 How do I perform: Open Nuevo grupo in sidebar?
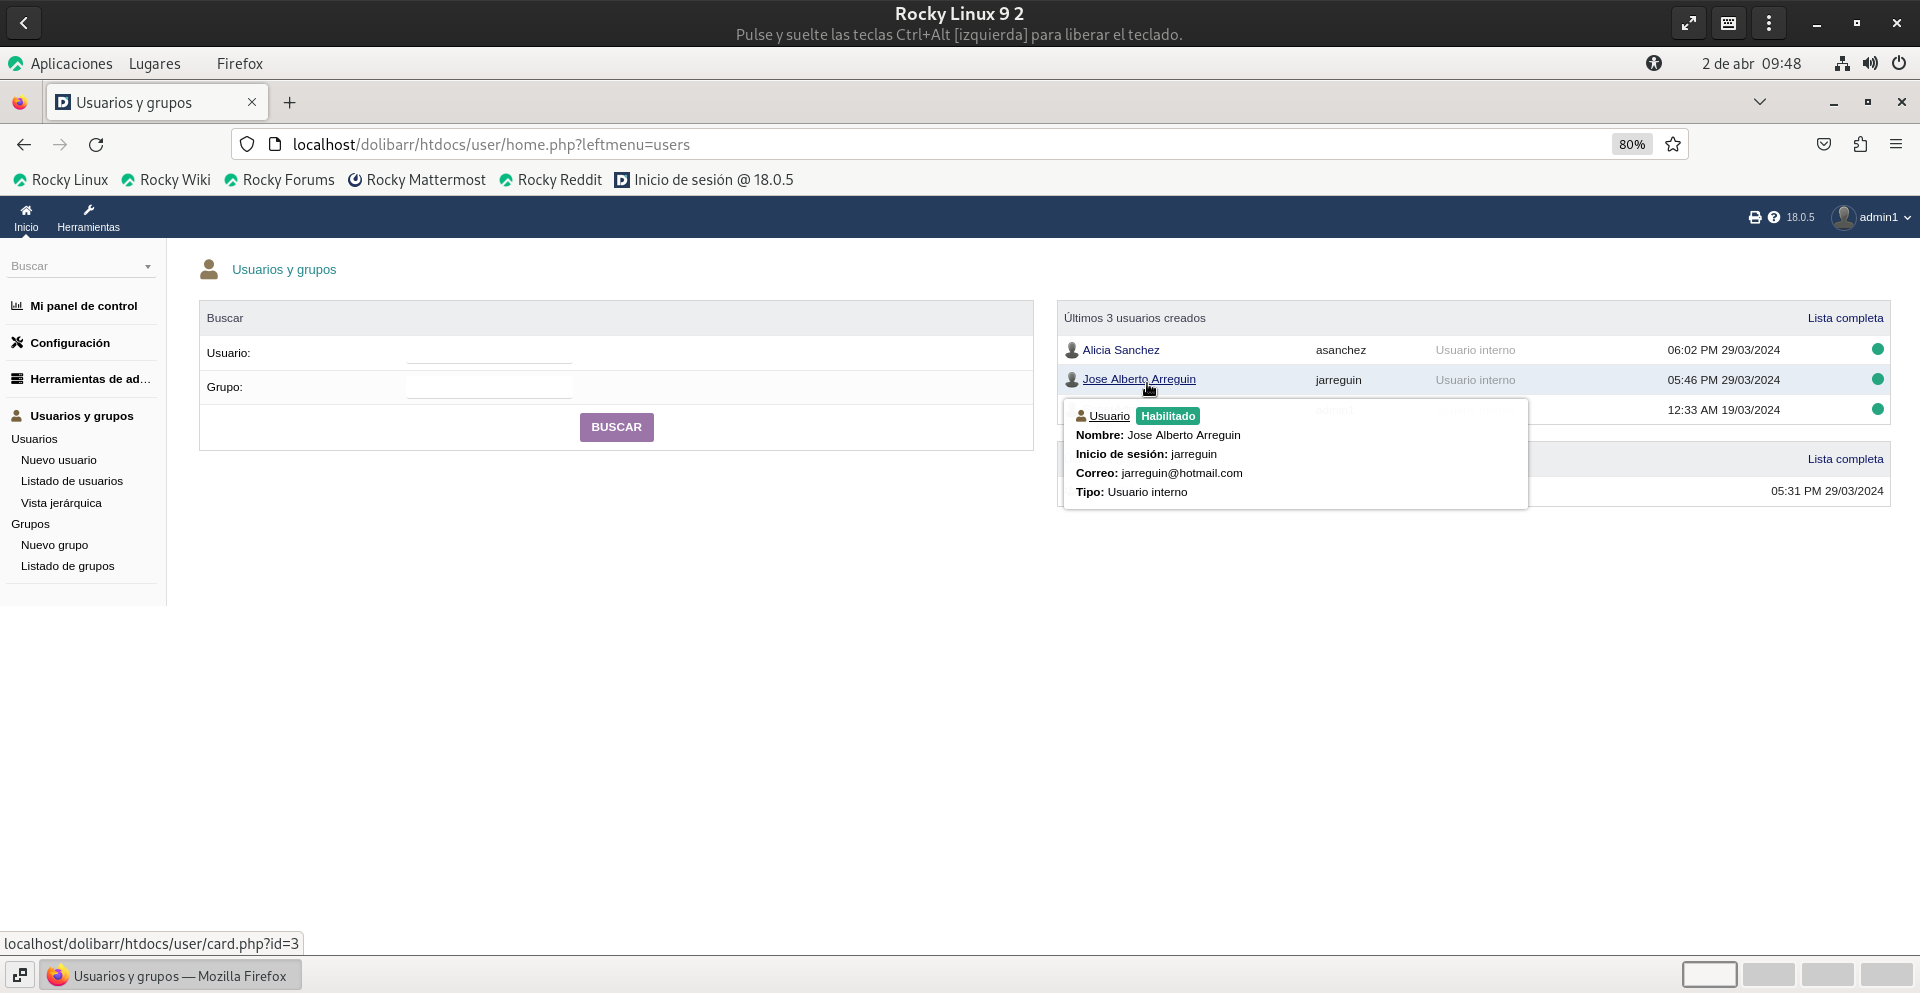(x=55, y=545)
